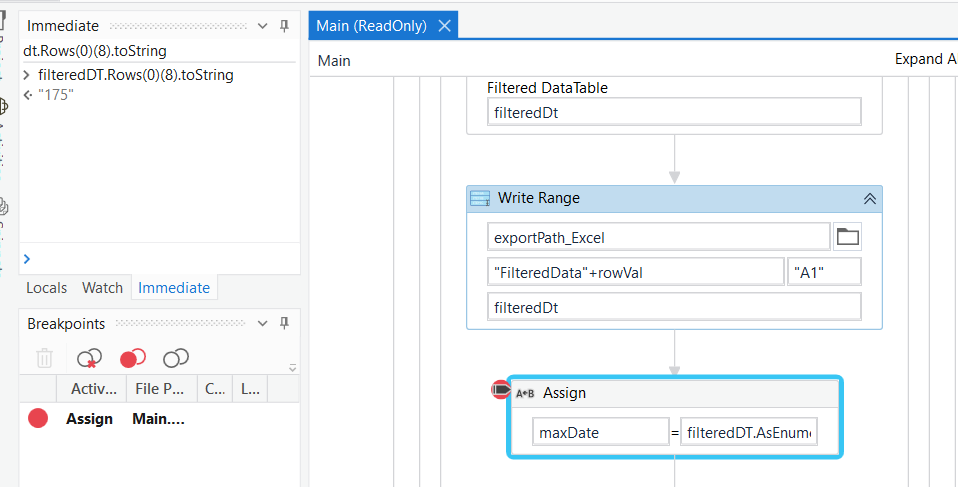Viewport: 958px width, 487px height.
Task: Click the disable all breakpoints circles icon
Action: click(176, 357)
